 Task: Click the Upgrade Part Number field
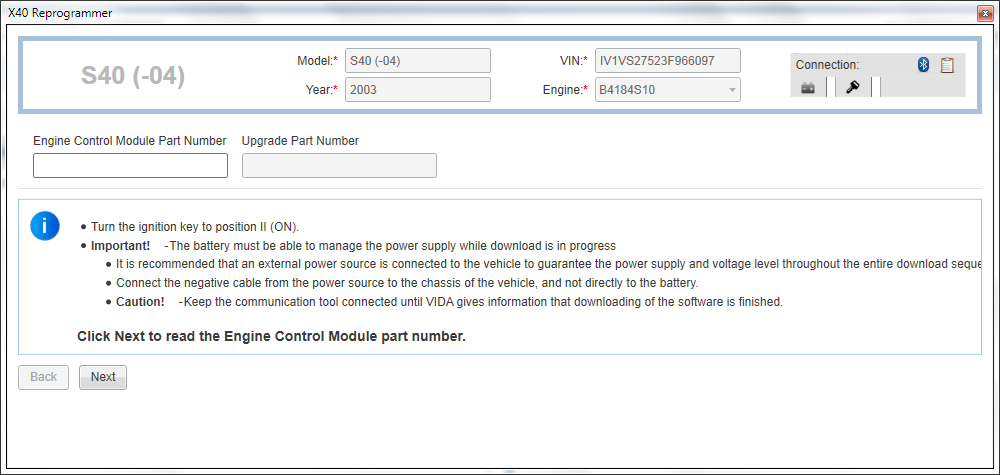click(x=339, y=166)
